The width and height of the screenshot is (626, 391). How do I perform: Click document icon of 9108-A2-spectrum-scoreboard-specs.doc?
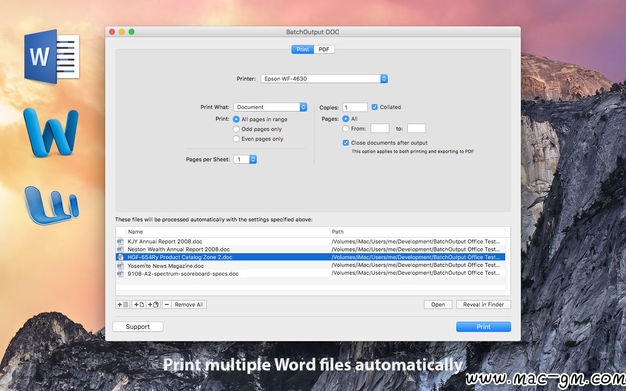[x=120, y=274]
